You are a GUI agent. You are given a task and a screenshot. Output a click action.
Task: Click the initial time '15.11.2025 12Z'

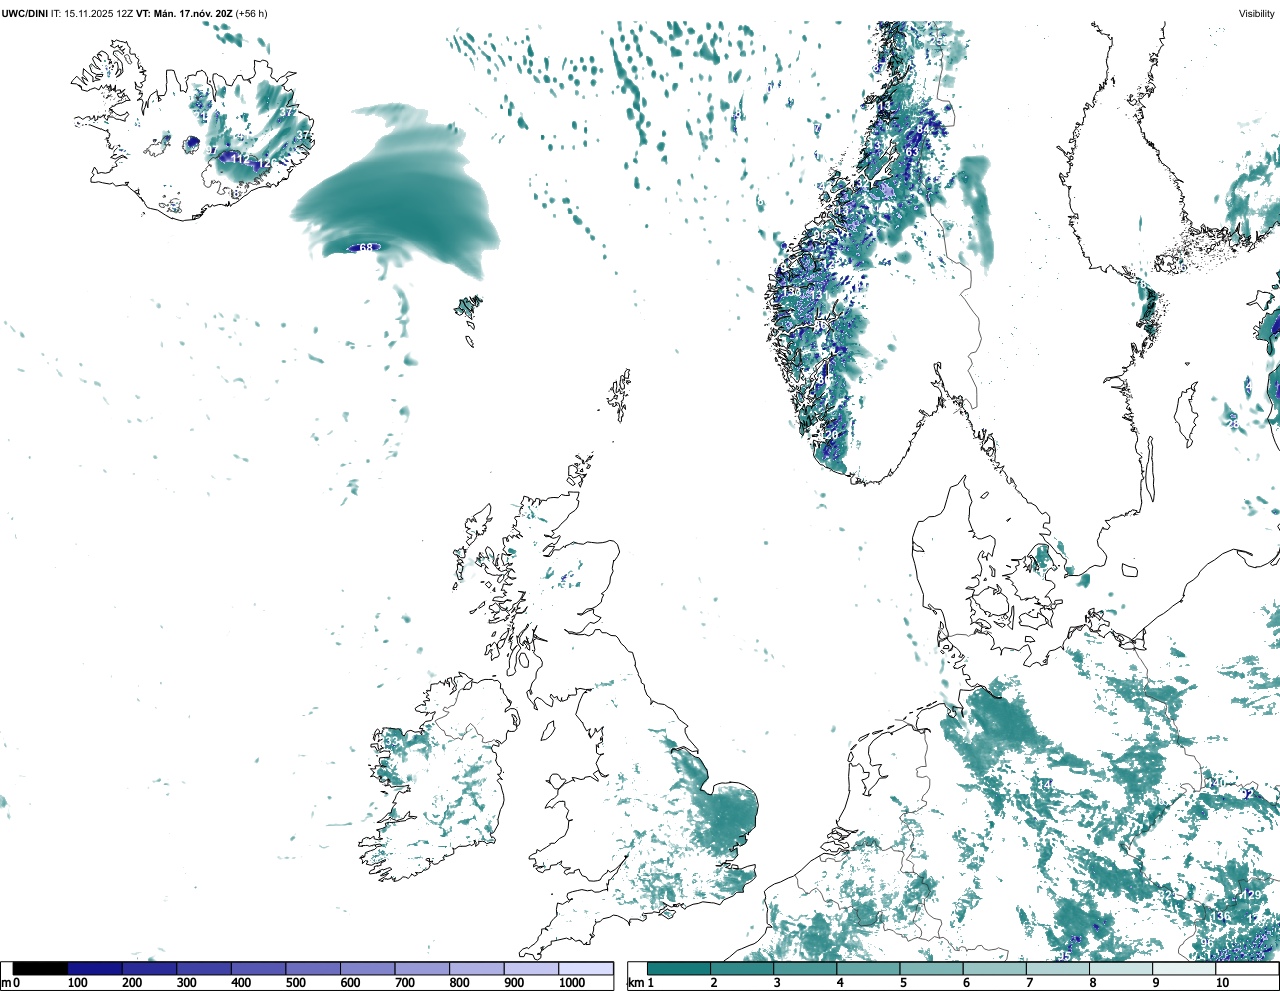[99, 13]
